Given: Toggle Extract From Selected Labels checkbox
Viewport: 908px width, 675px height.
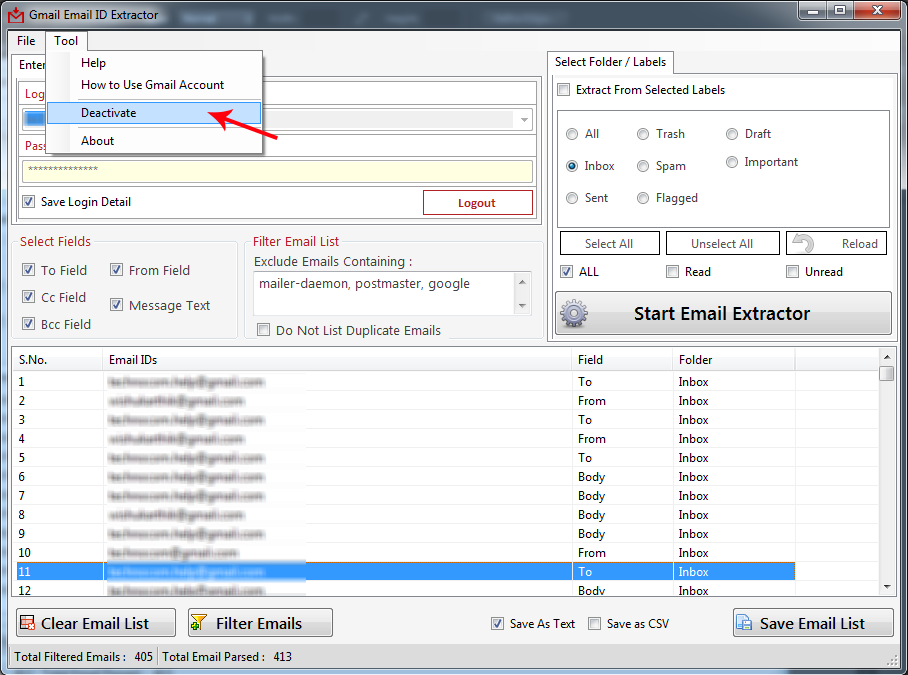Looking at the screenshot, I should pos(563,90).
